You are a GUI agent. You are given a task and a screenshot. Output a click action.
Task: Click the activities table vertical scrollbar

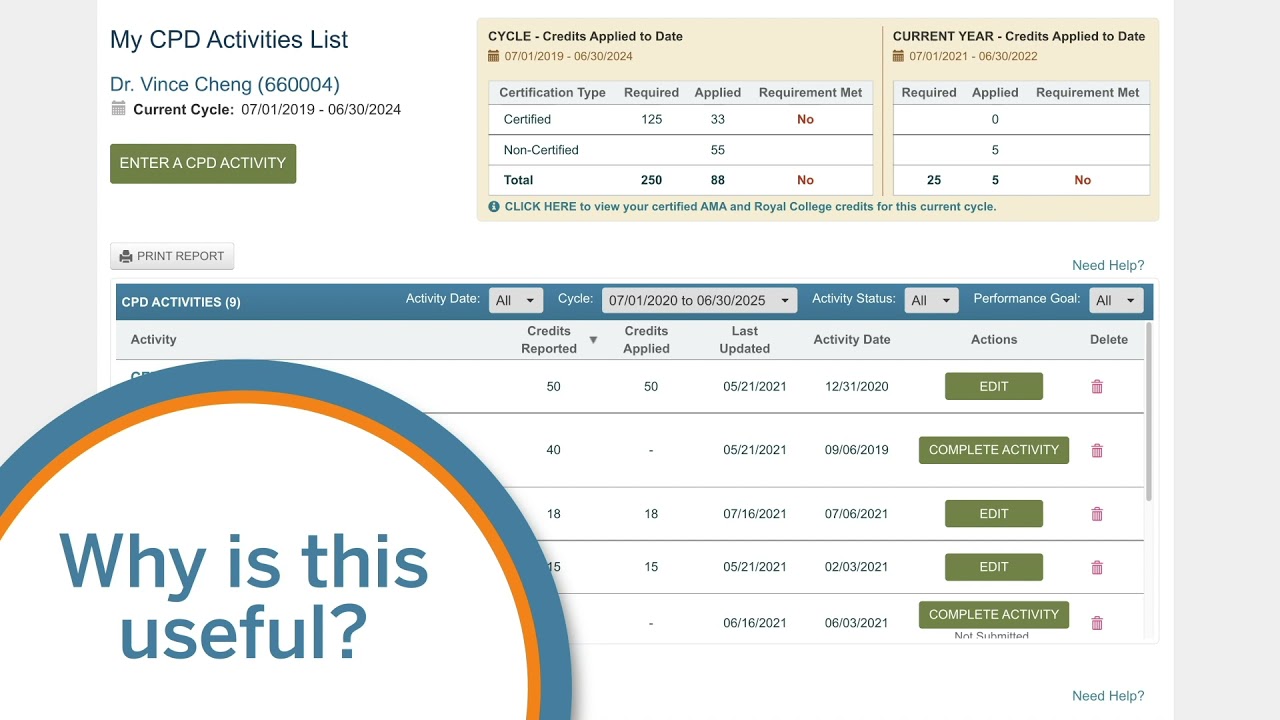click(x=1149, y=412)
